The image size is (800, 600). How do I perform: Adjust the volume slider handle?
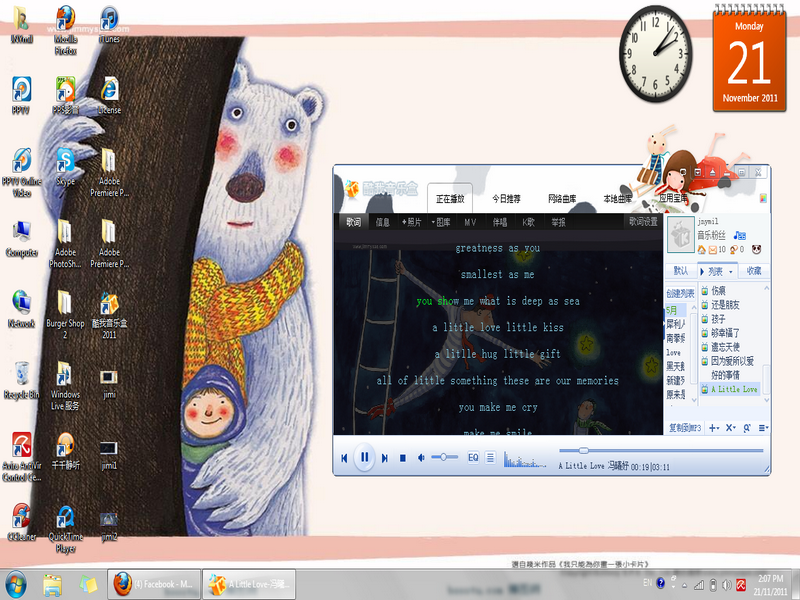point(443,457)
